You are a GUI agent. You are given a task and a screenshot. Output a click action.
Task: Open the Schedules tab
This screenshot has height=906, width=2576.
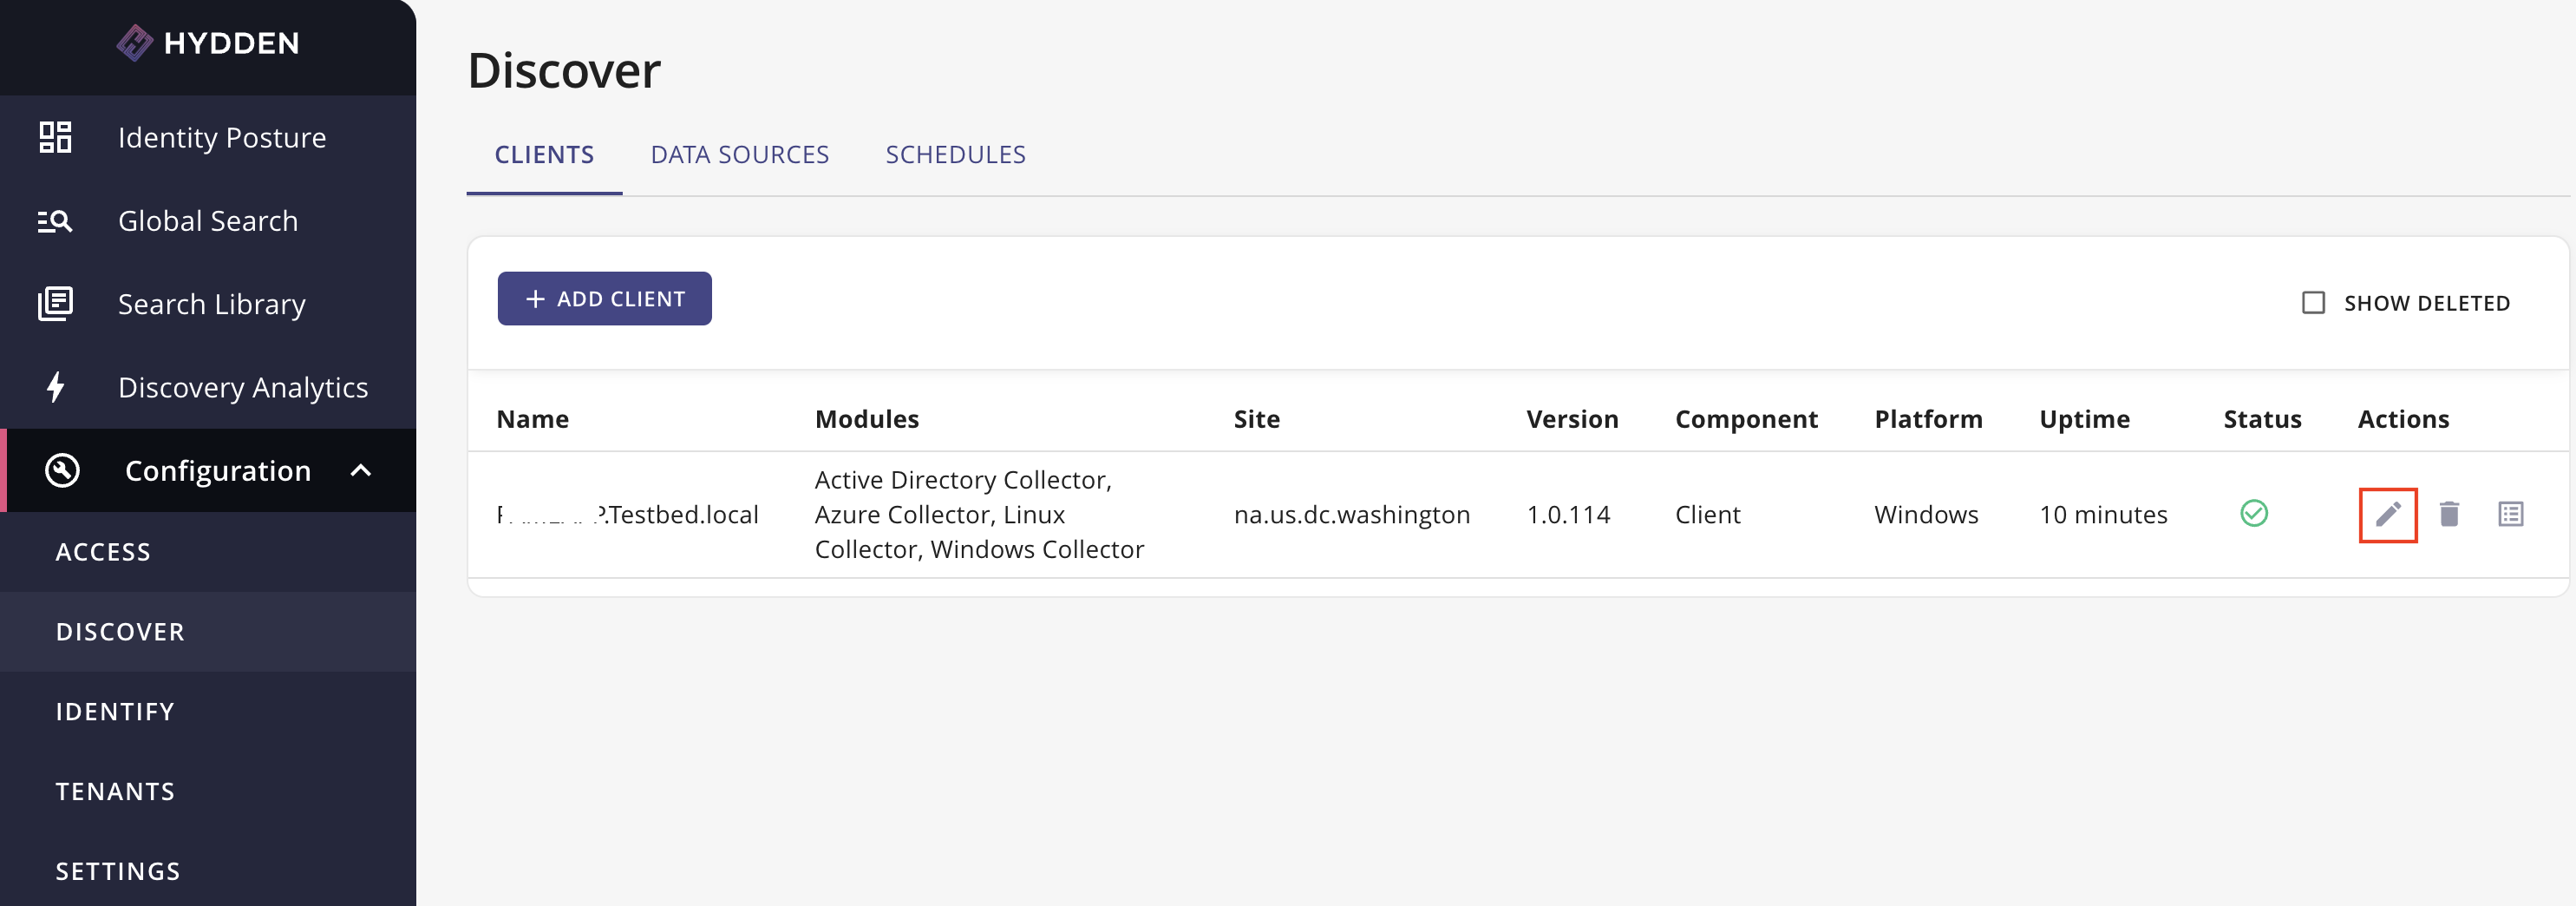[x=955, y=154]
